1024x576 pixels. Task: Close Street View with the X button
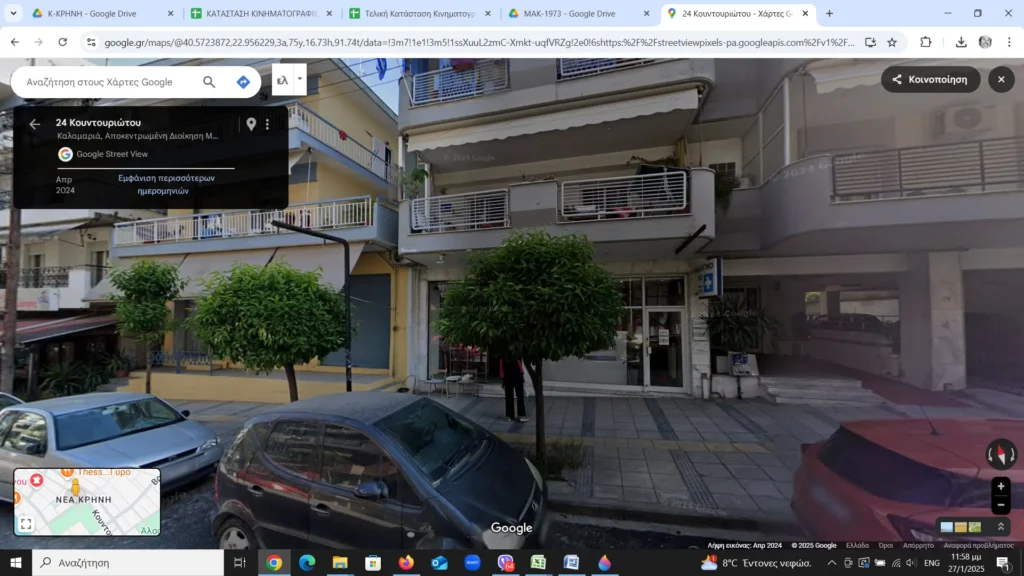1001,80
